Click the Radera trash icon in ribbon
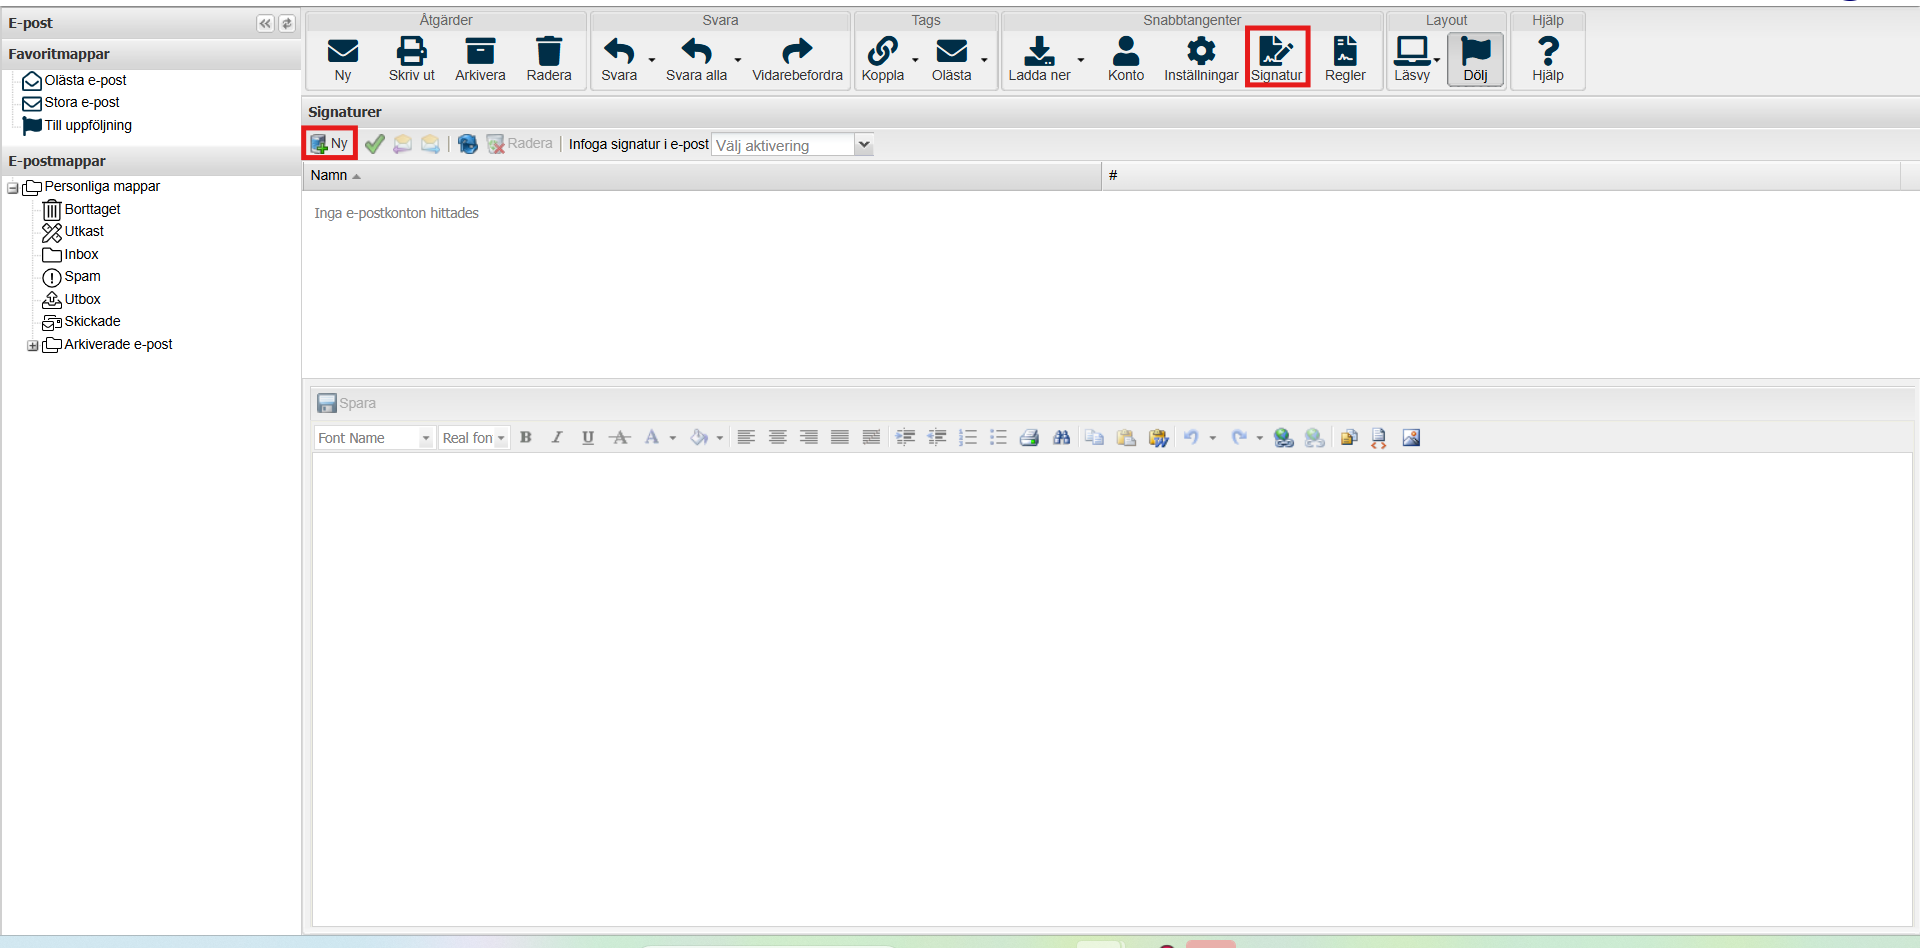Viewport: 1920px width, 948px height. (x=549, y=50)
